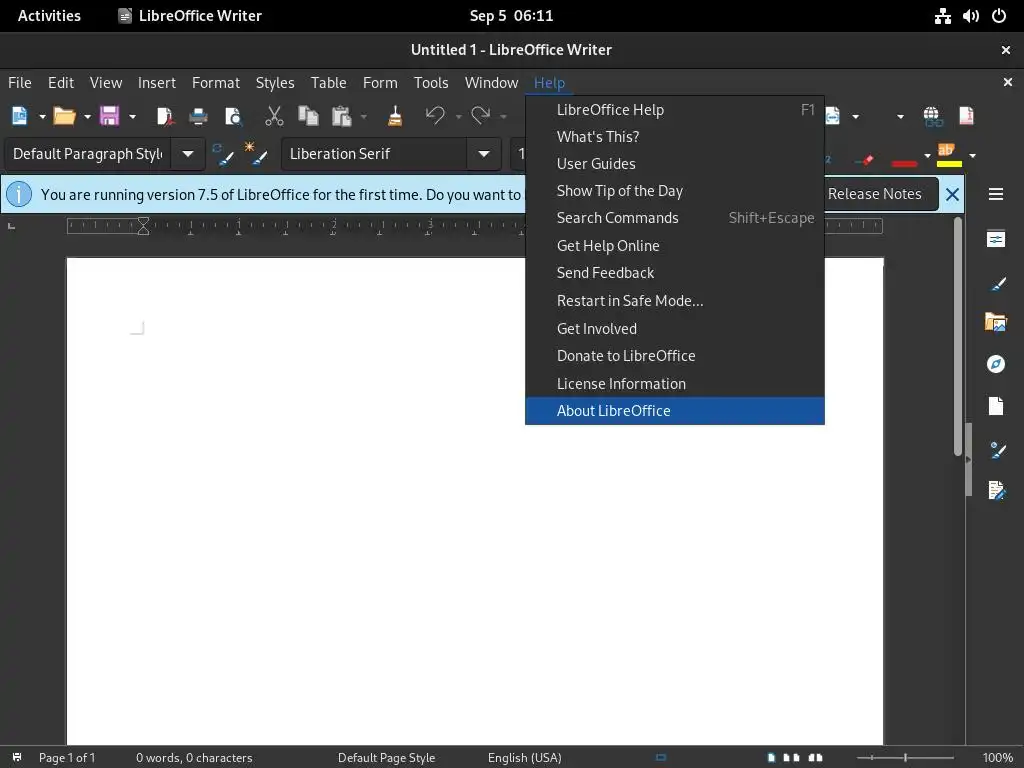This screenshot has width=1024, height=768.
Task: Click the Font Name input field
Action: 376,154
